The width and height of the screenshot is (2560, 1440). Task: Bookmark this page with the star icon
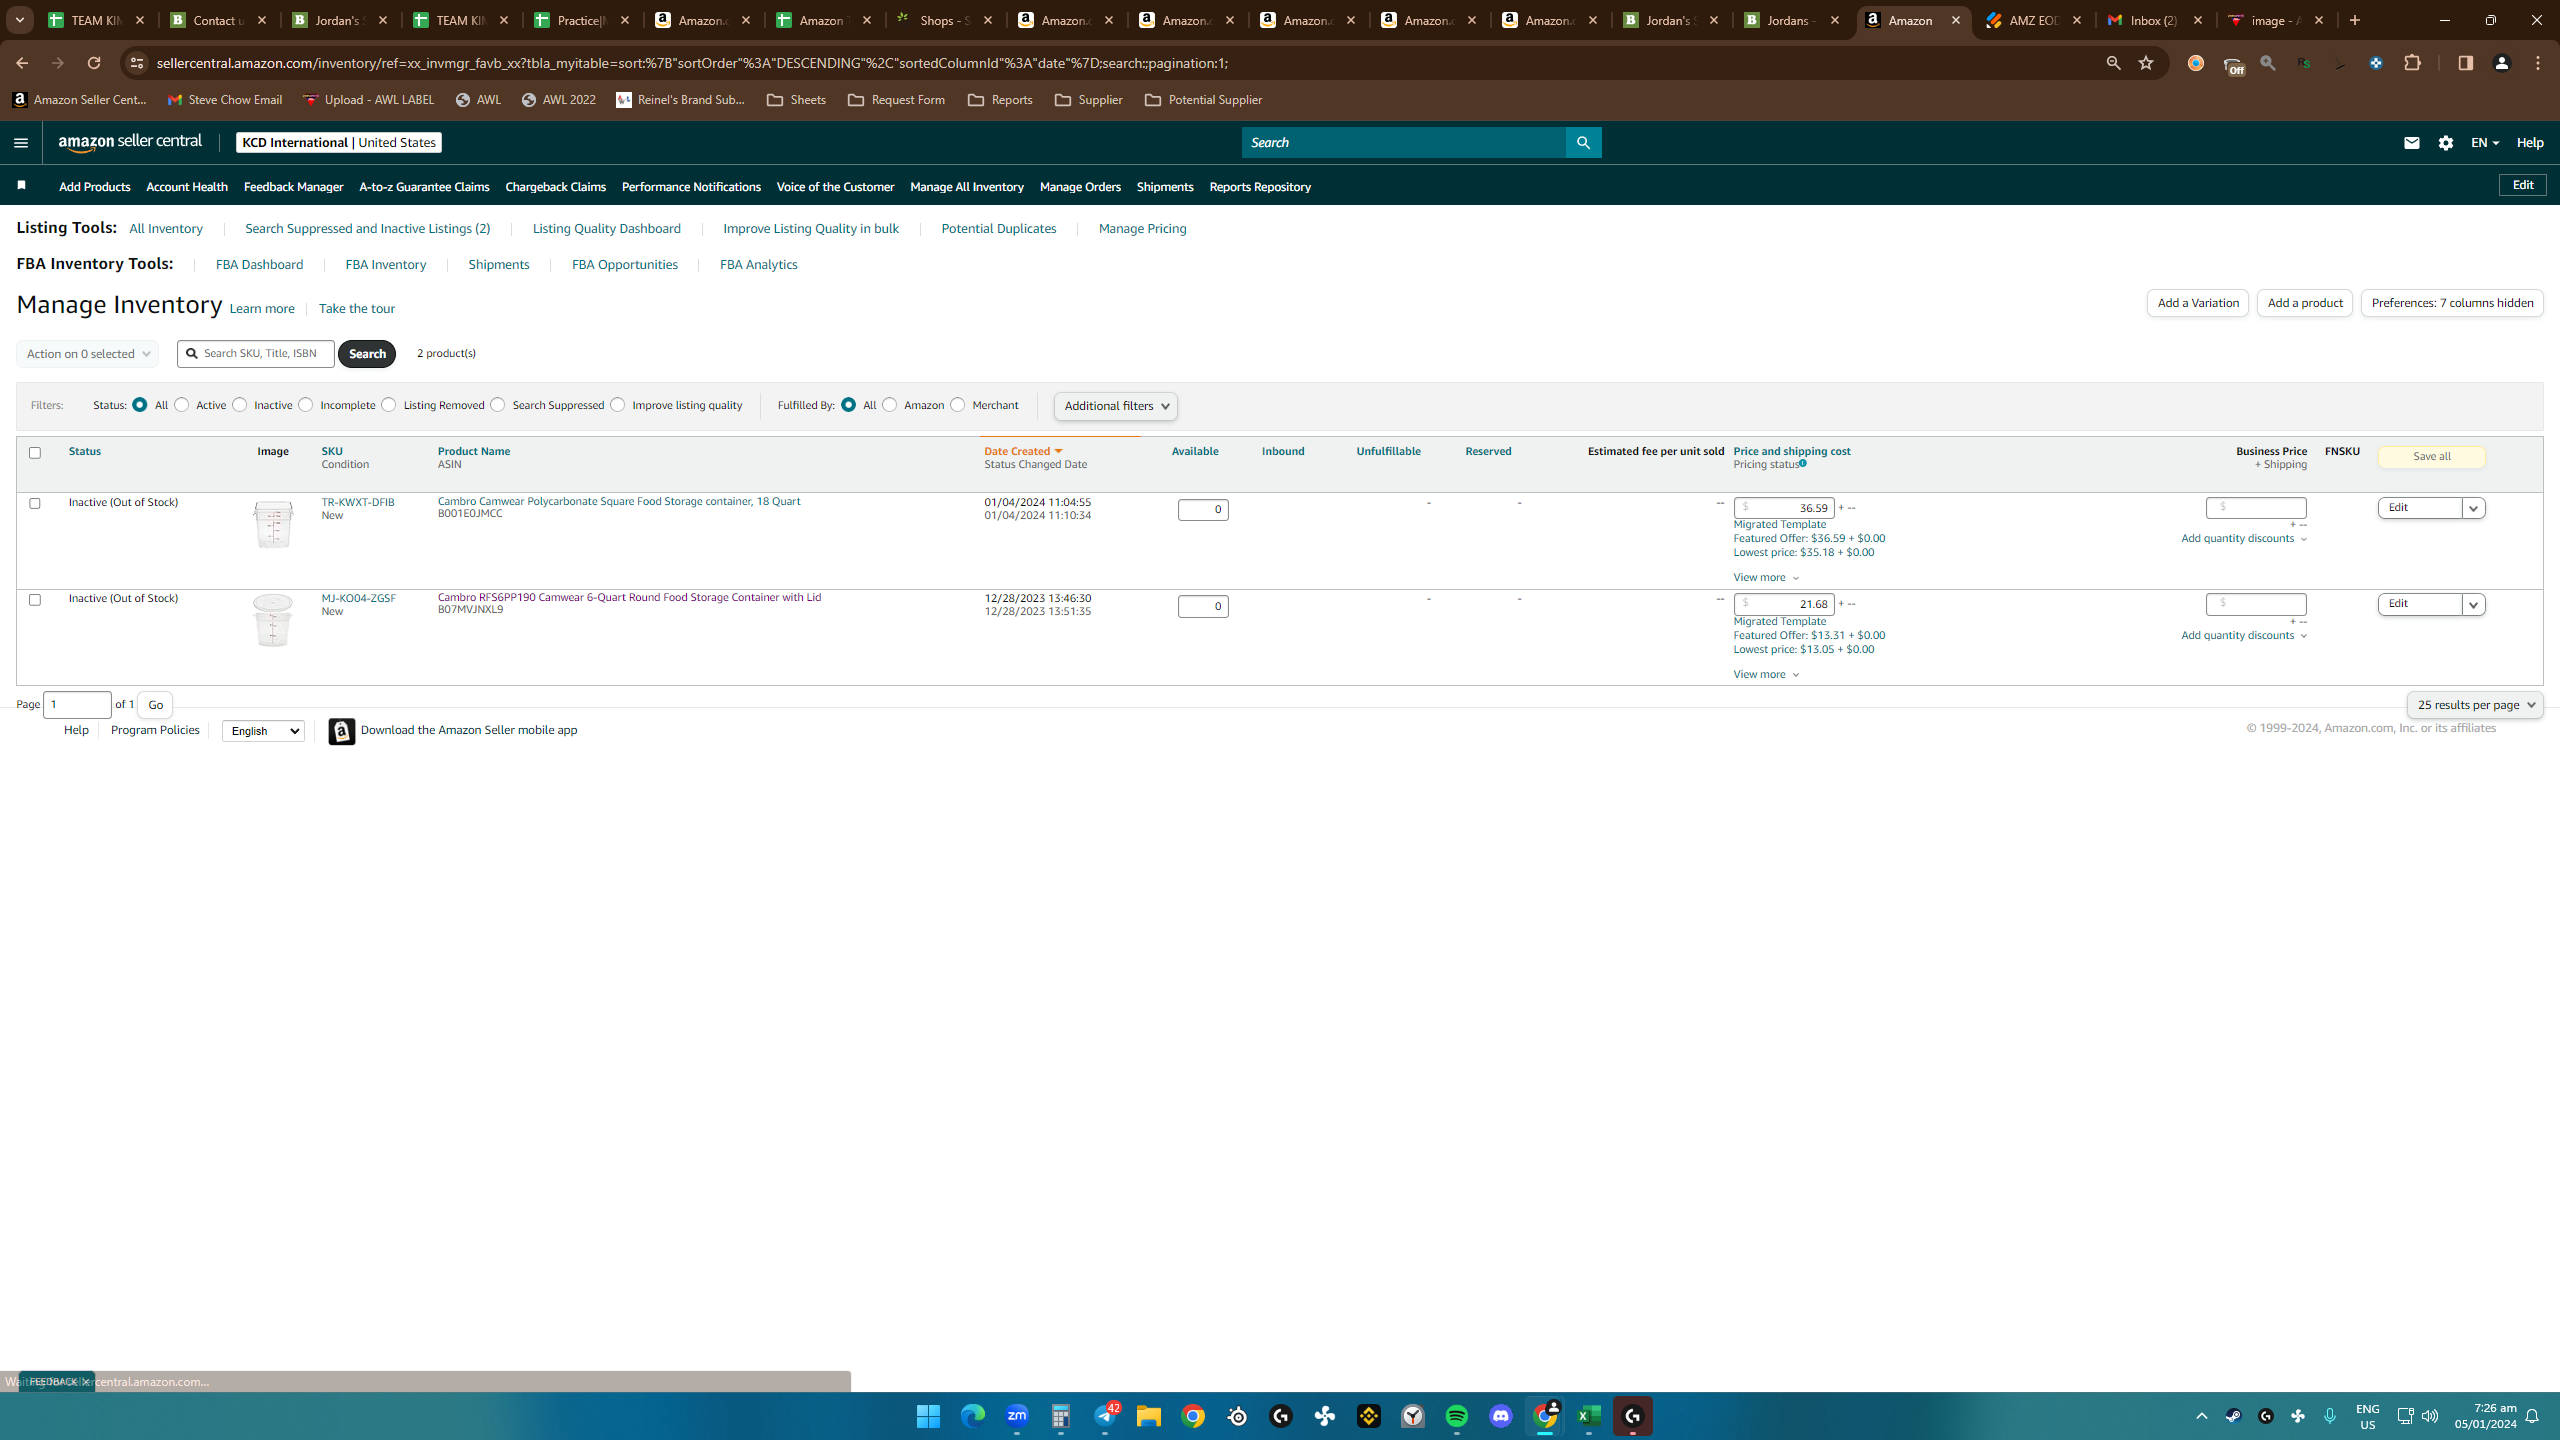click(2146, 63)
